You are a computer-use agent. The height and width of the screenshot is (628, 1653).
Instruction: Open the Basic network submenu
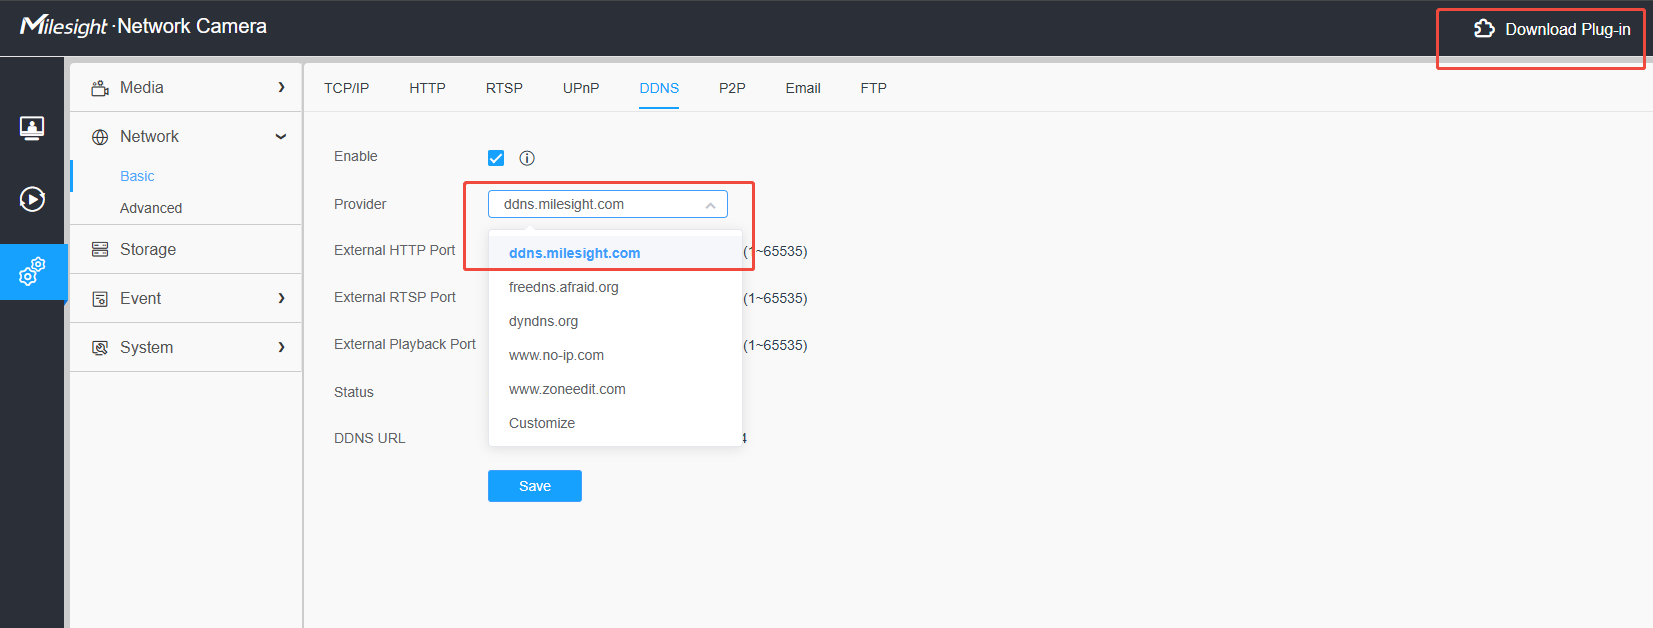[137, 176]
